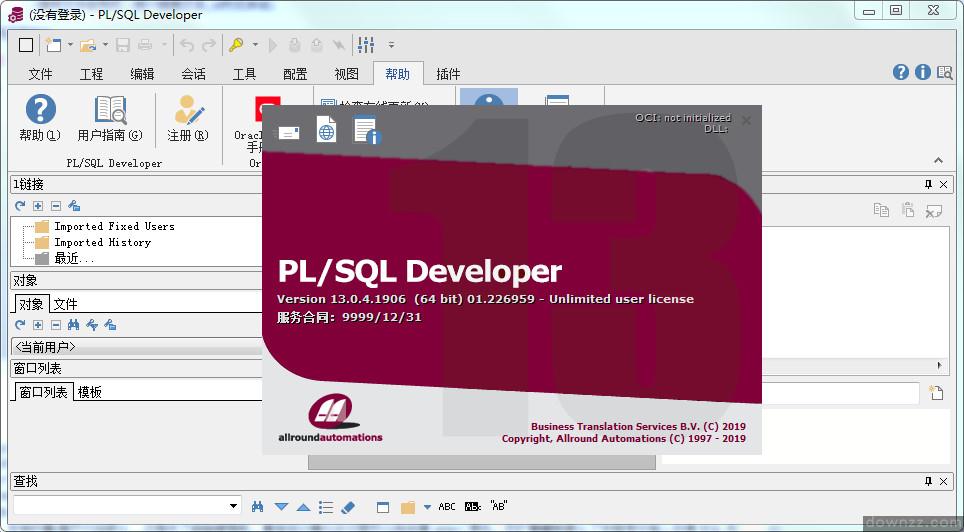The height and width of the screenshot is (532, 964).
Task: Click the find-in-document icon at top right
Action: tap(944, 73)
